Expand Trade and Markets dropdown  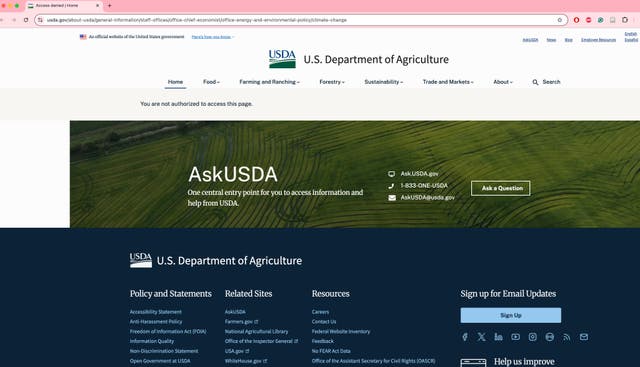[x=448, y=82]
